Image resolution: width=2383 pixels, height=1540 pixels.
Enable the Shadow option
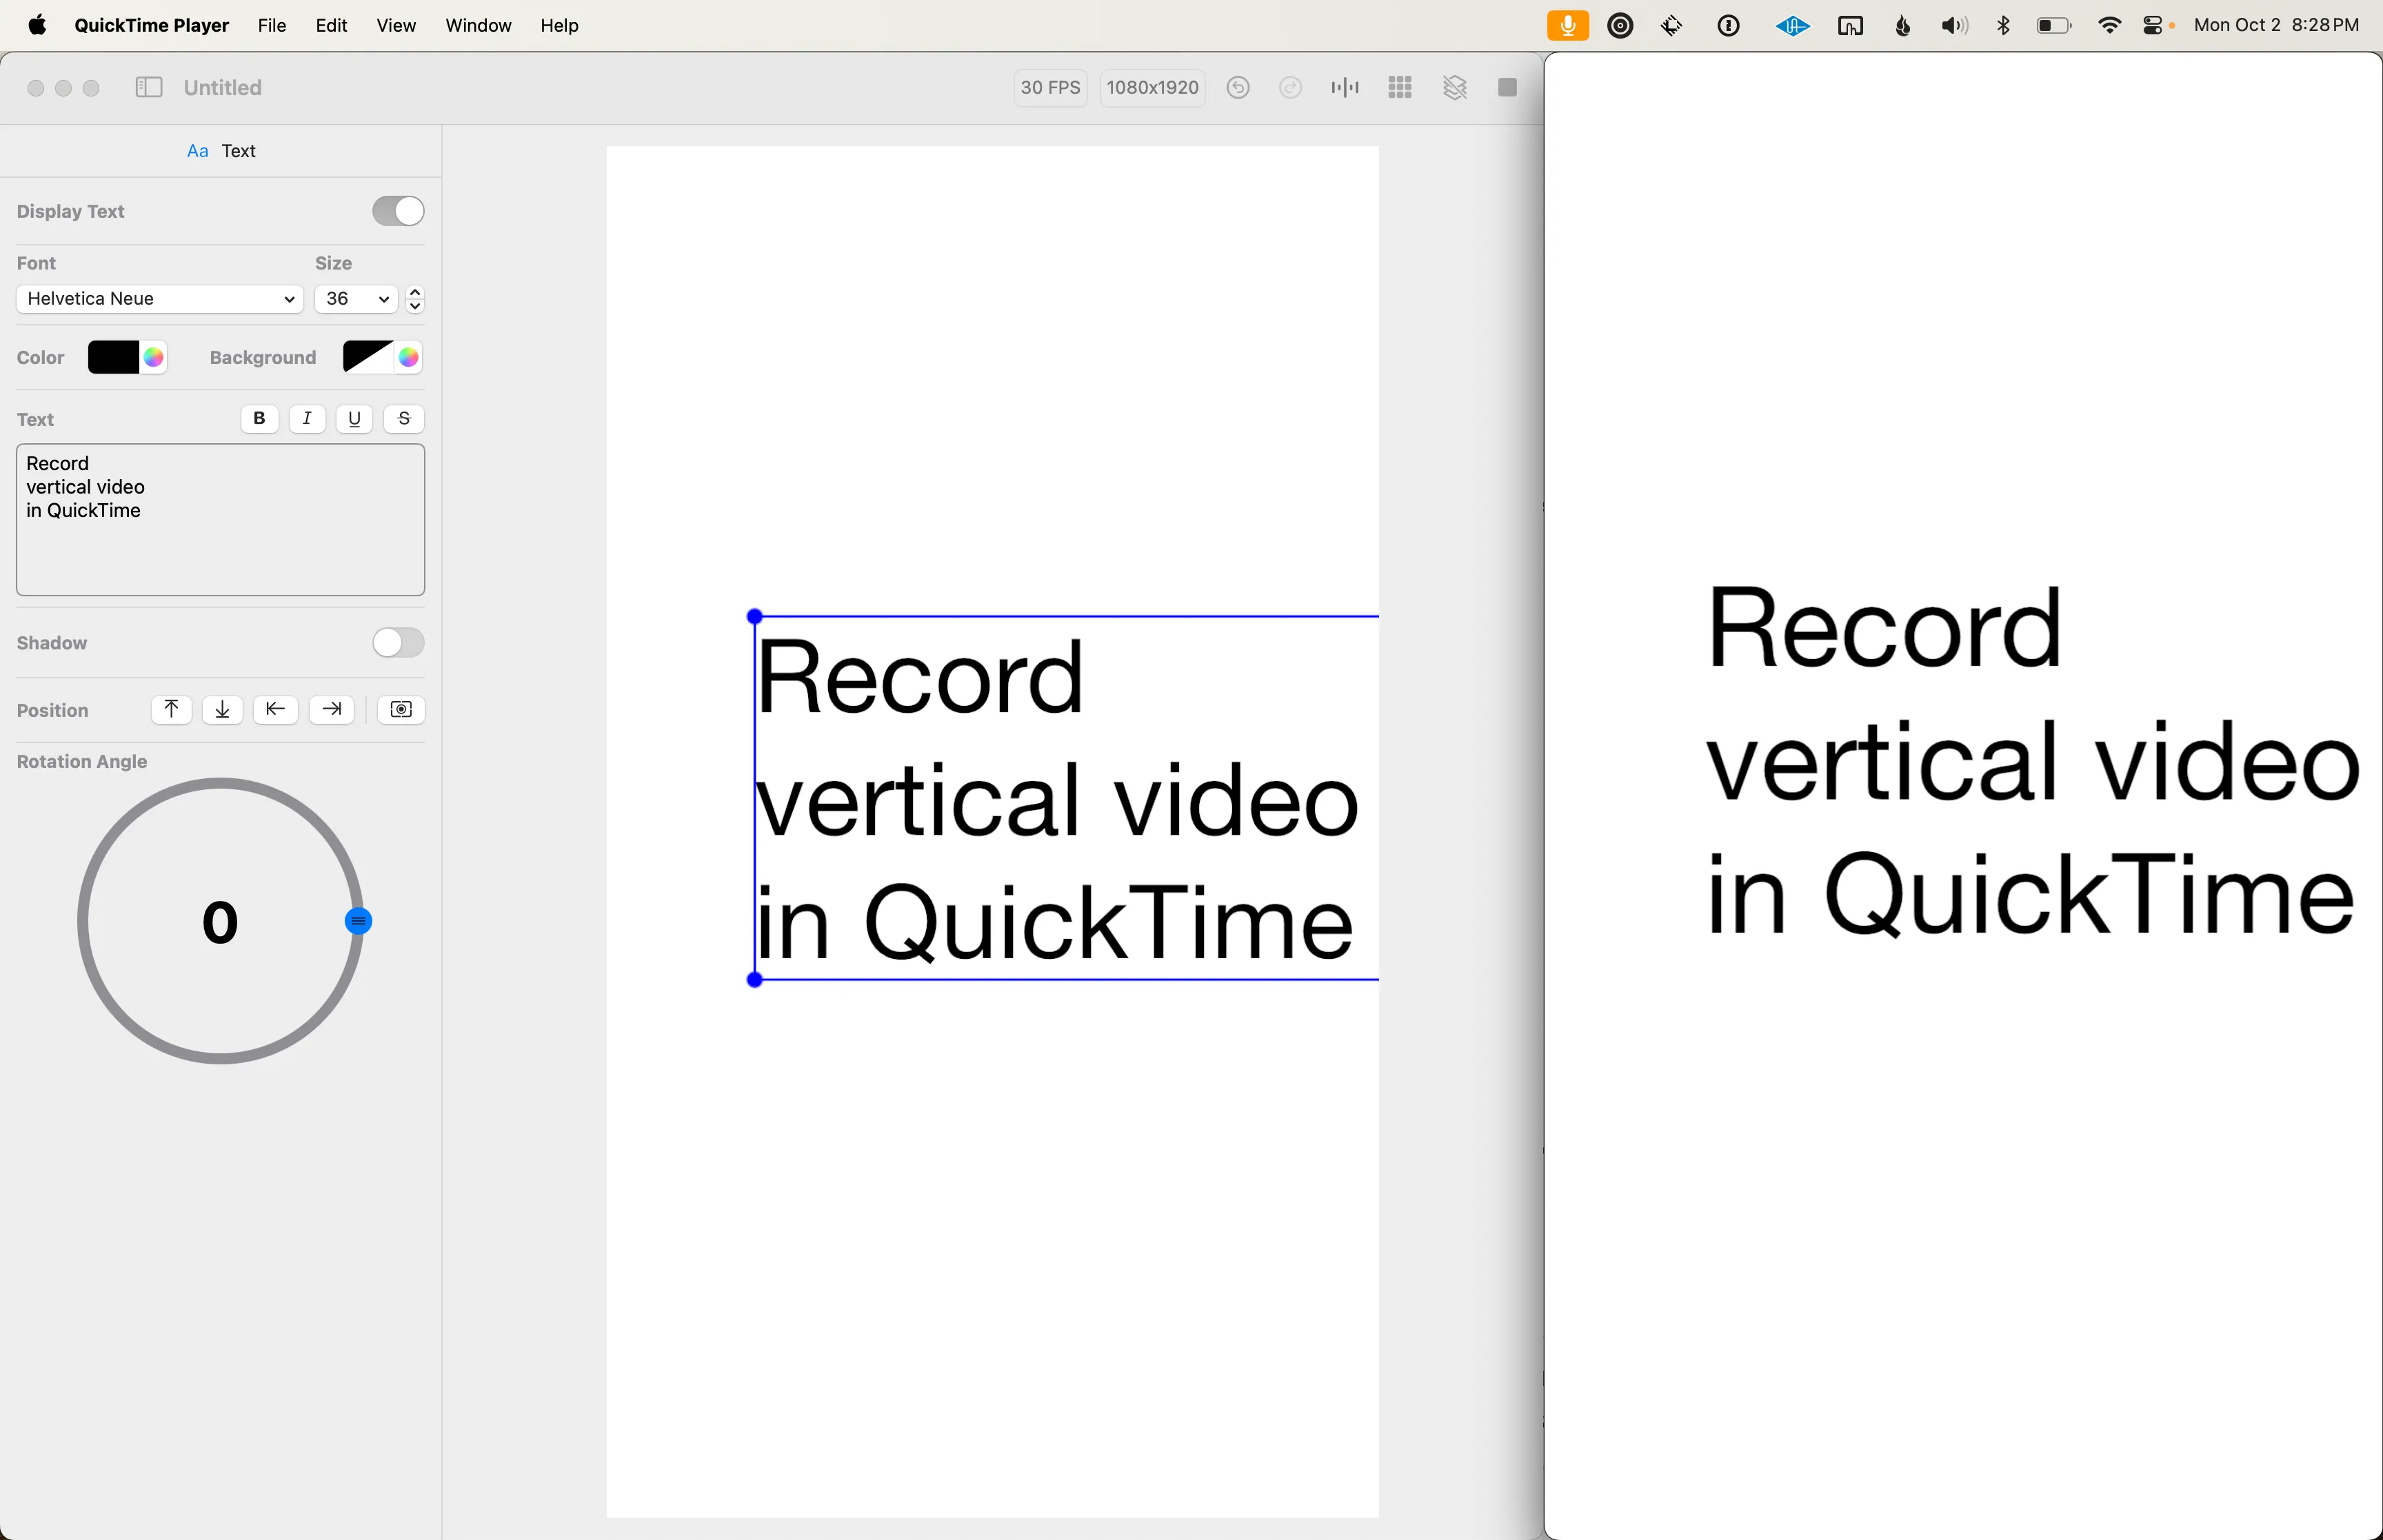(x=397, y=642)
